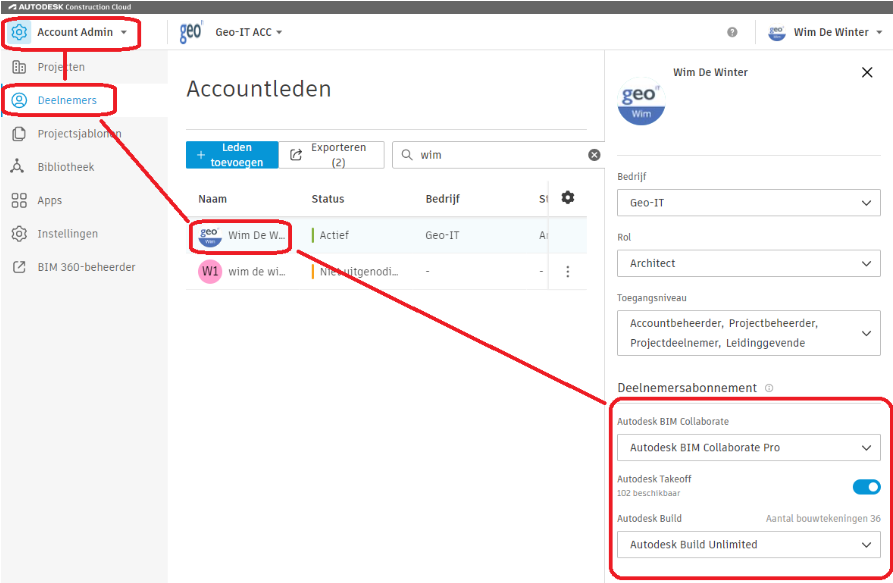Click the Deelnemers person icon
Viewport: 893px width, 583px height.
pyautogui.click(x=19, y=100)
